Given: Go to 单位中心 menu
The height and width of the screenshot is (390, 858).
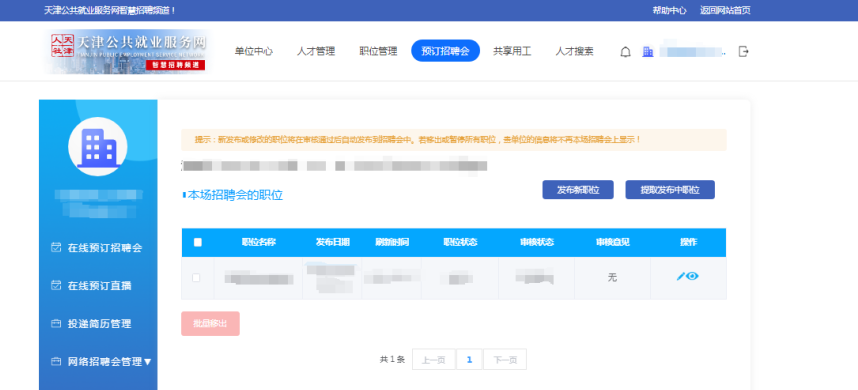Looking at the screenshot, I should [254, 51].
